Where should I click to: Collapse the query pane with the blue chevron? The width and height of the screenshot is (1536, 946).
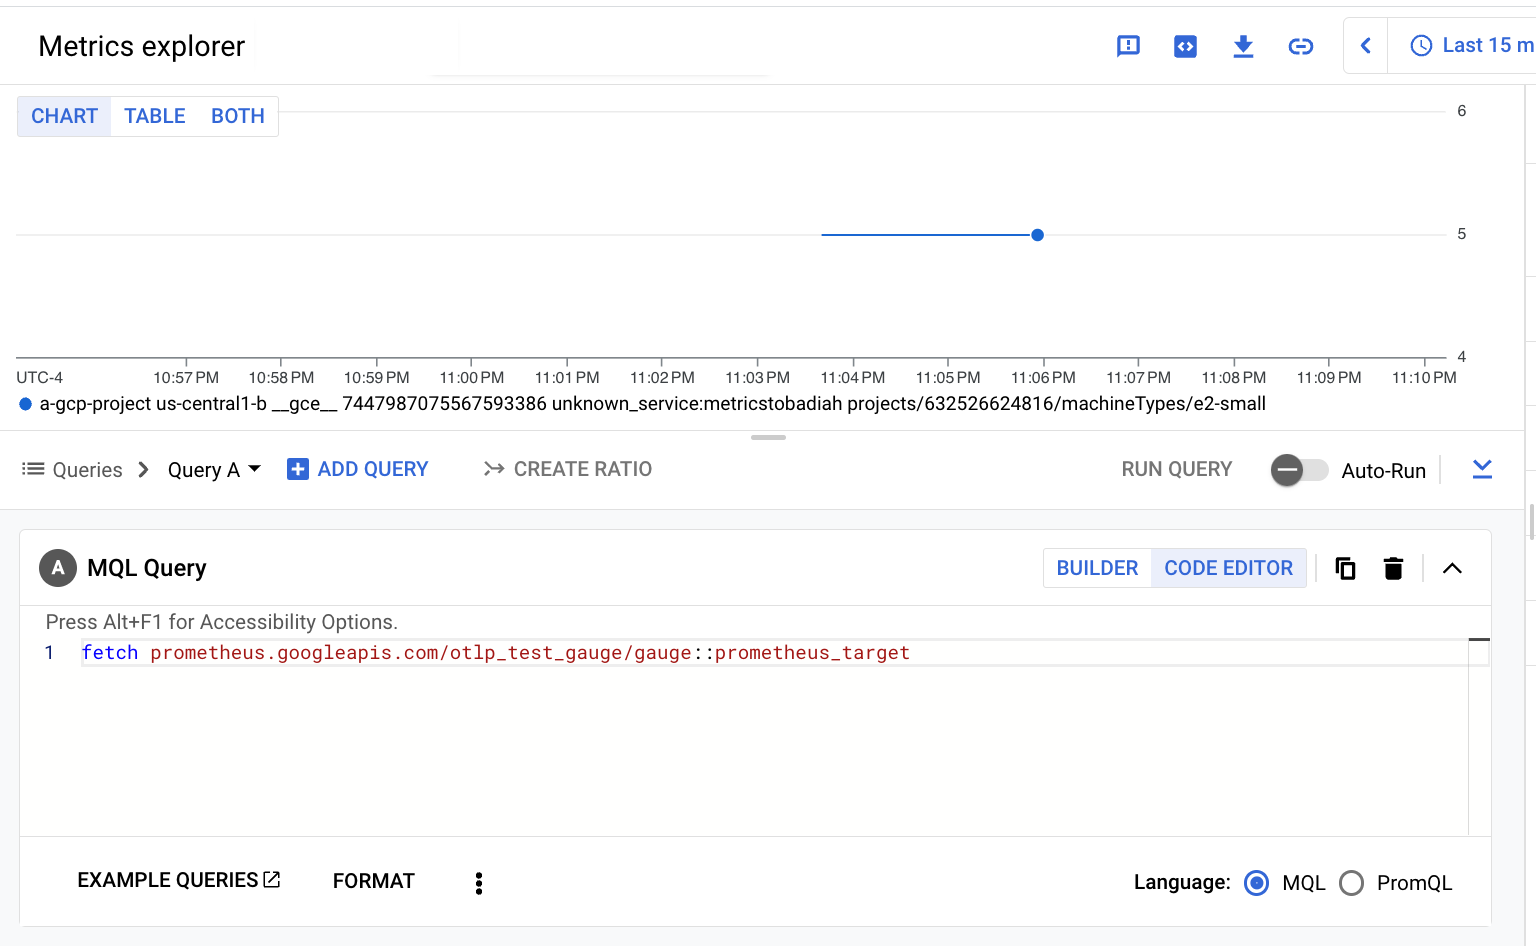pos(1482,469)
